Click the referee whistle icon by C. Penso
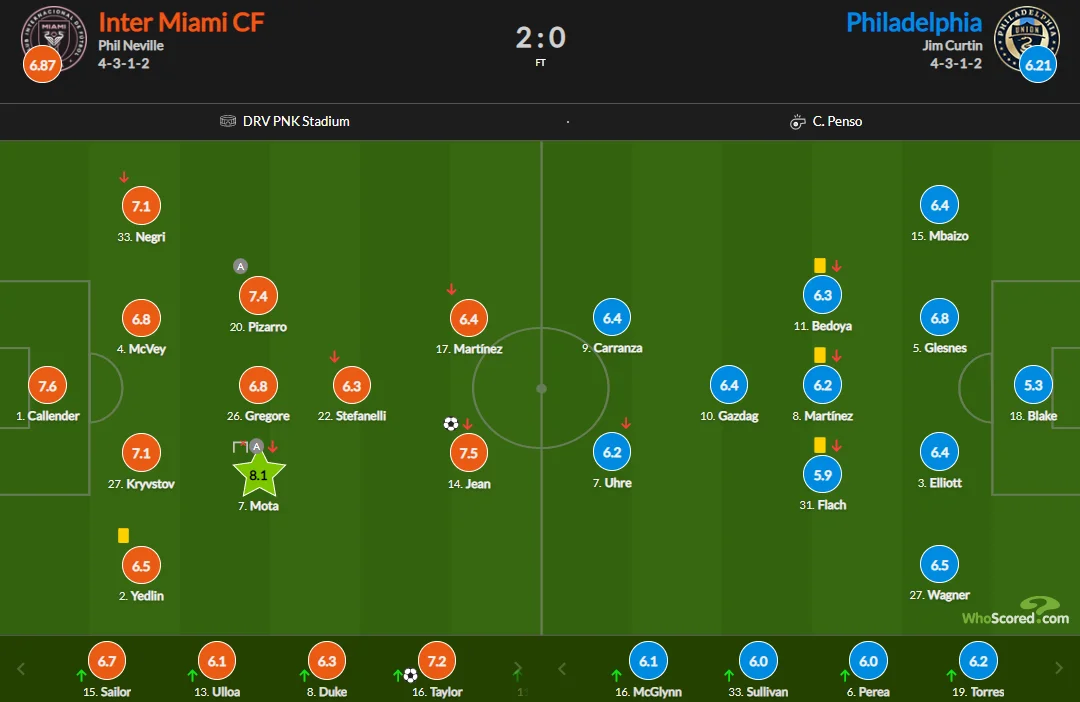The height and width of the screenshot is (702, 1080). click(x=797, y=122)
